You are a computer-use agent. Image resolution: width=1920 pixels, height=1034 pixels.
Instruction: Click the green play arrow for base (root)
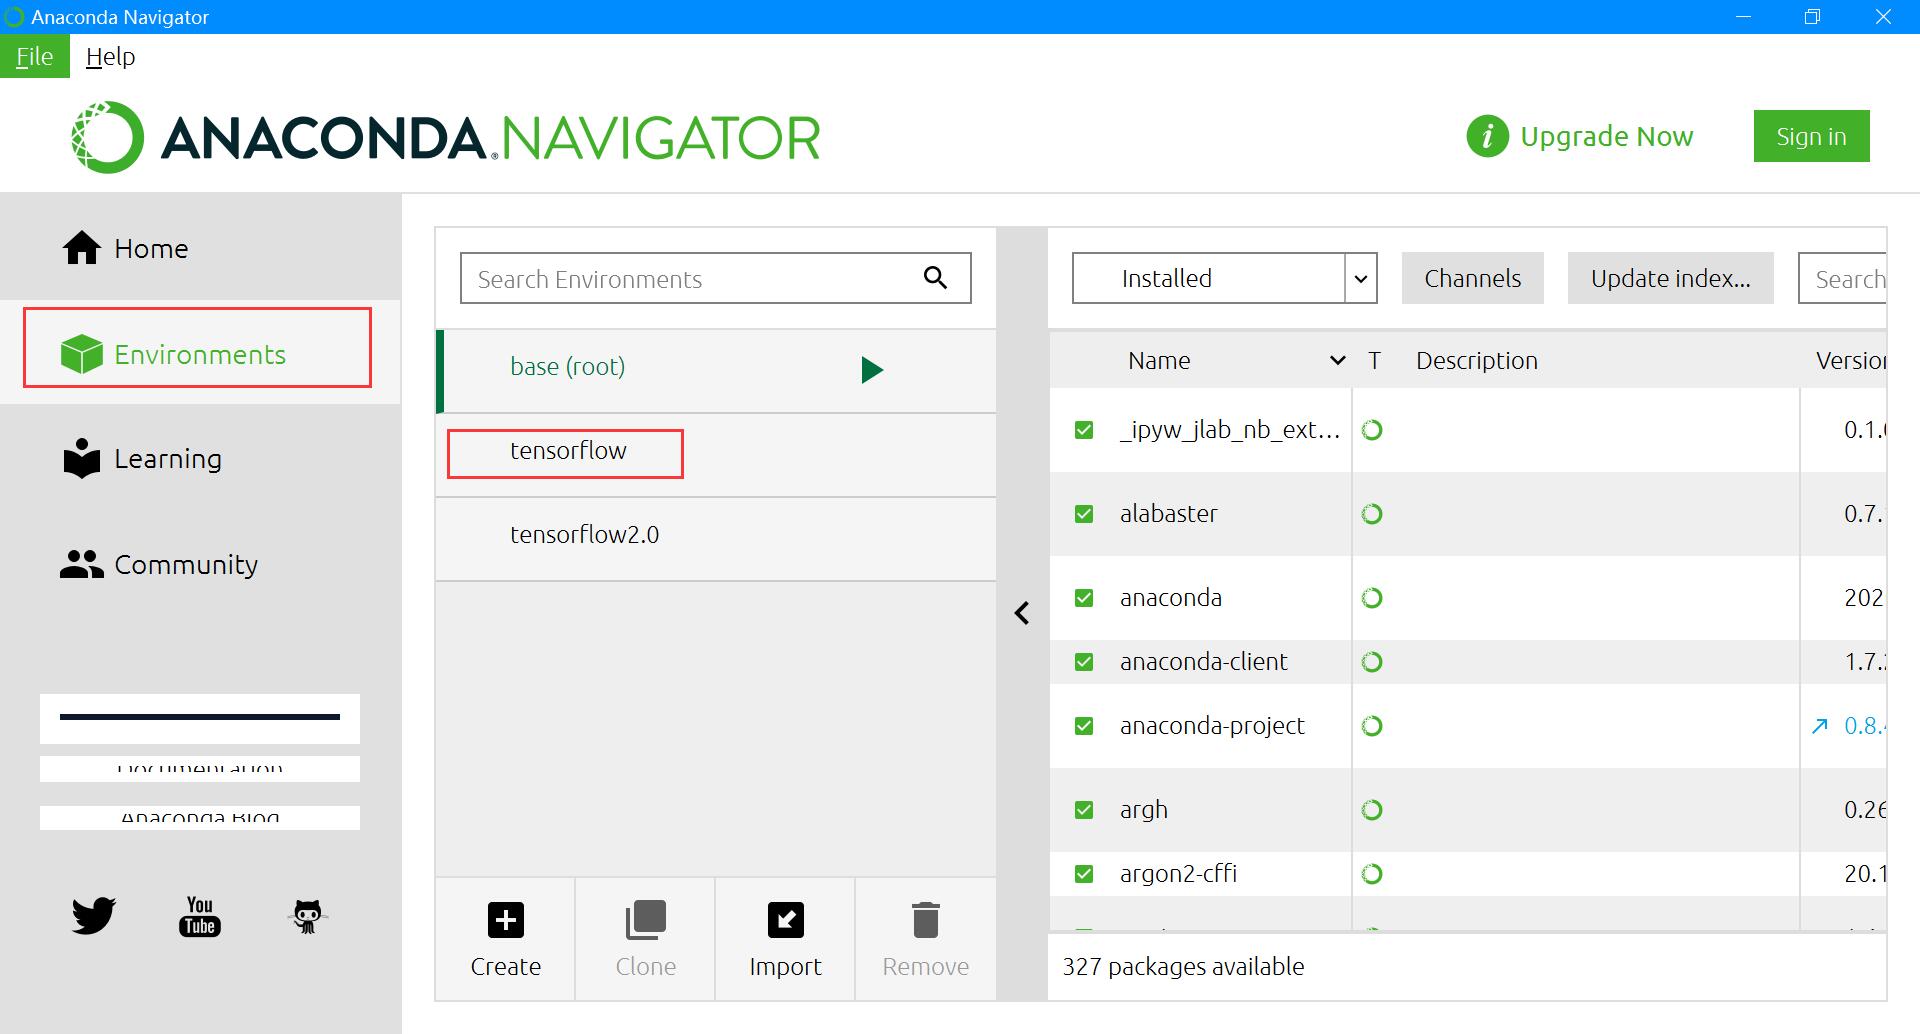tap(872, 370)
